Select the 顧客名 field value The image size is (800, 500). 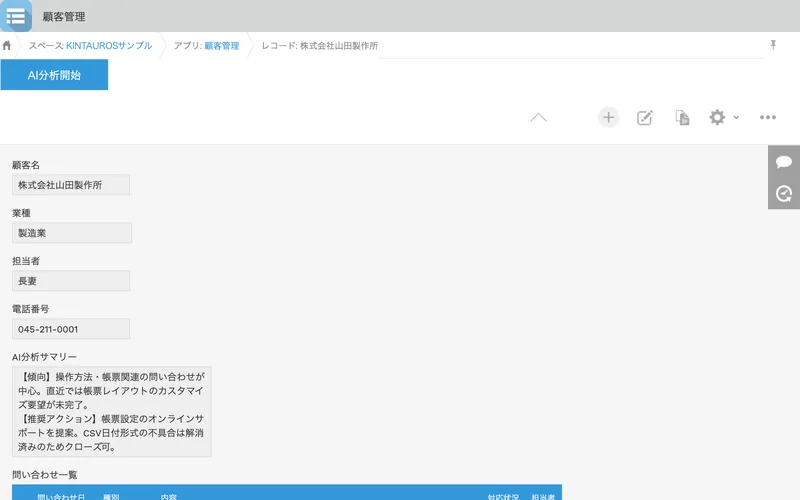tap(71, 185)
